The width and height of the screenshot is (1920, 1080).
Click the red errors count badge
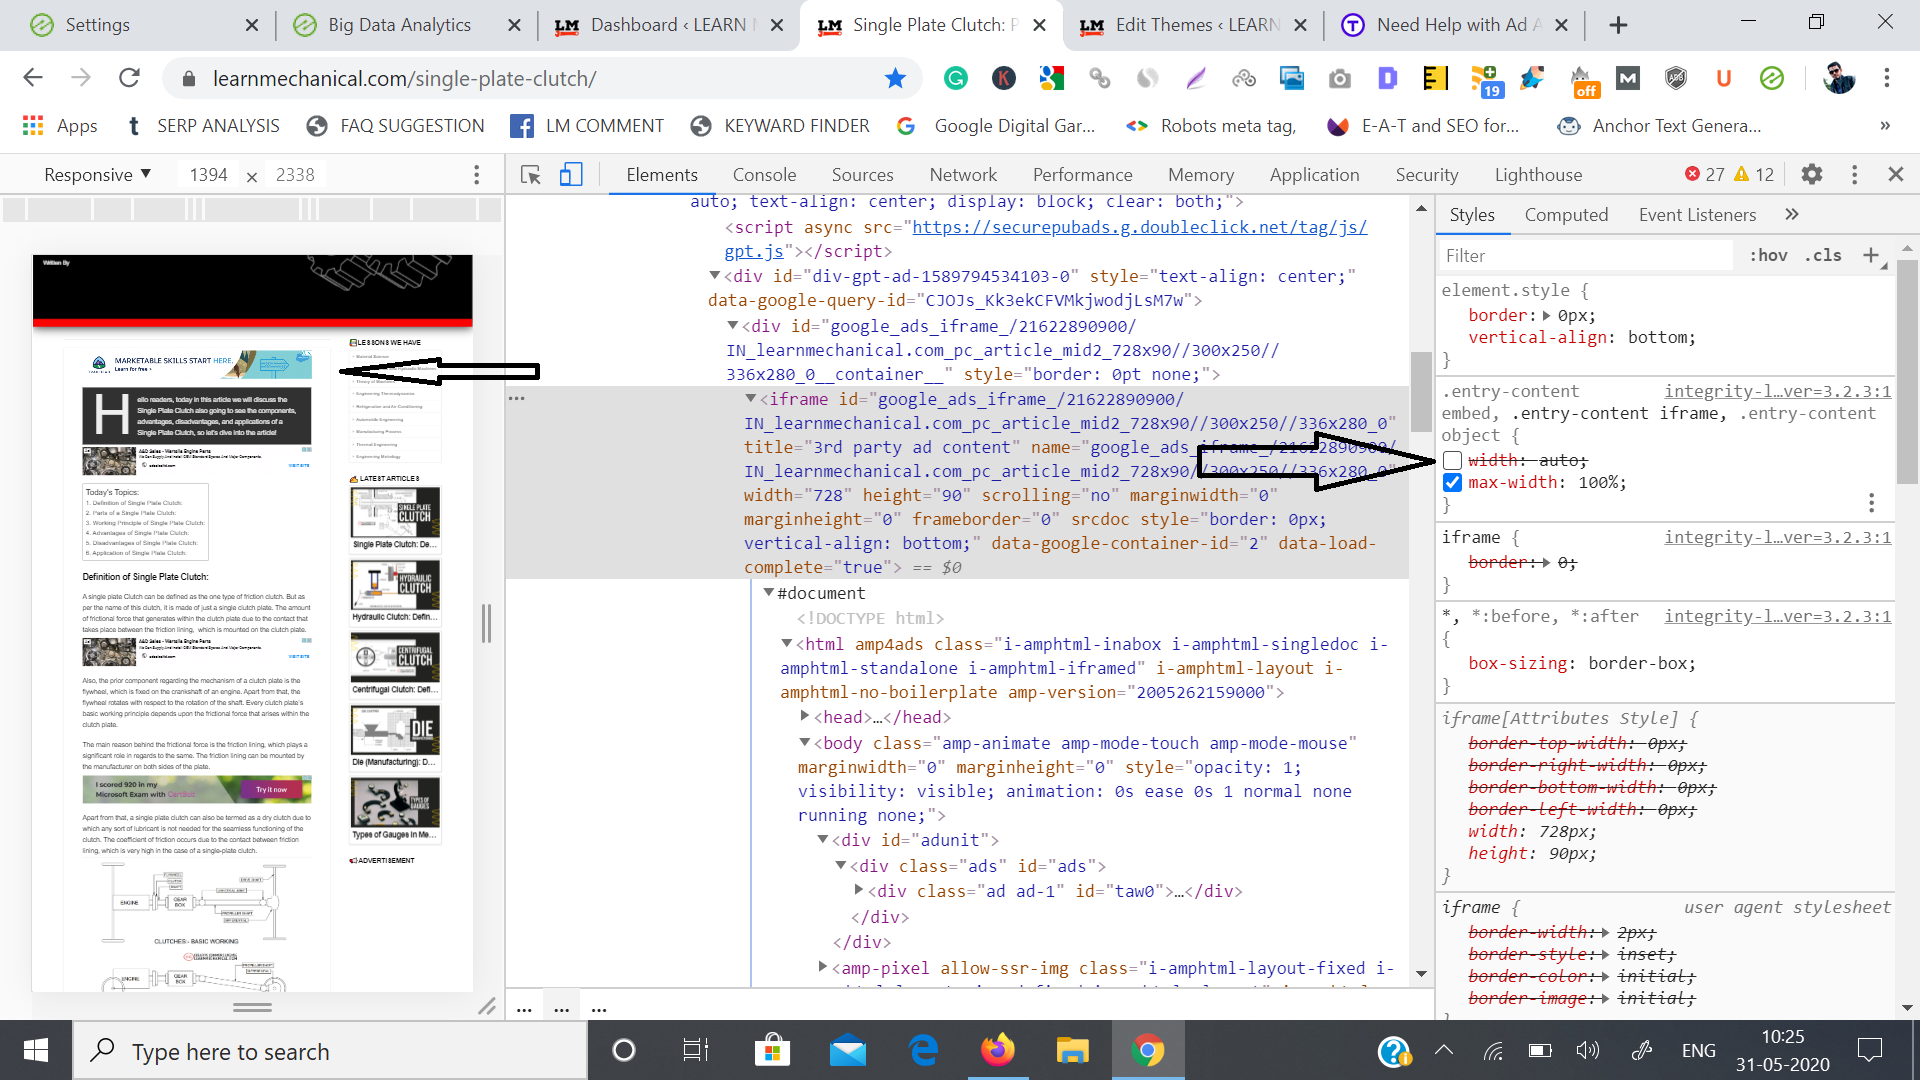point(1704,174)
